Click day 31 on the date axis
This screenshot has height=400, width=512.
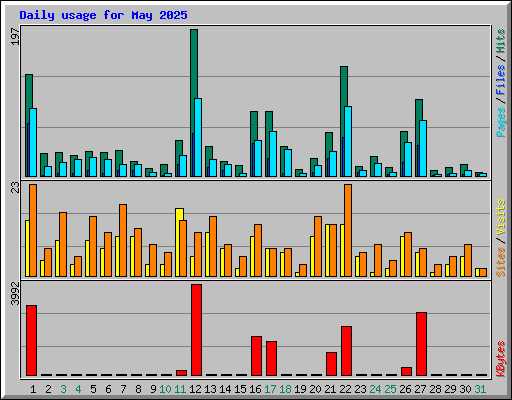point(480,389)
